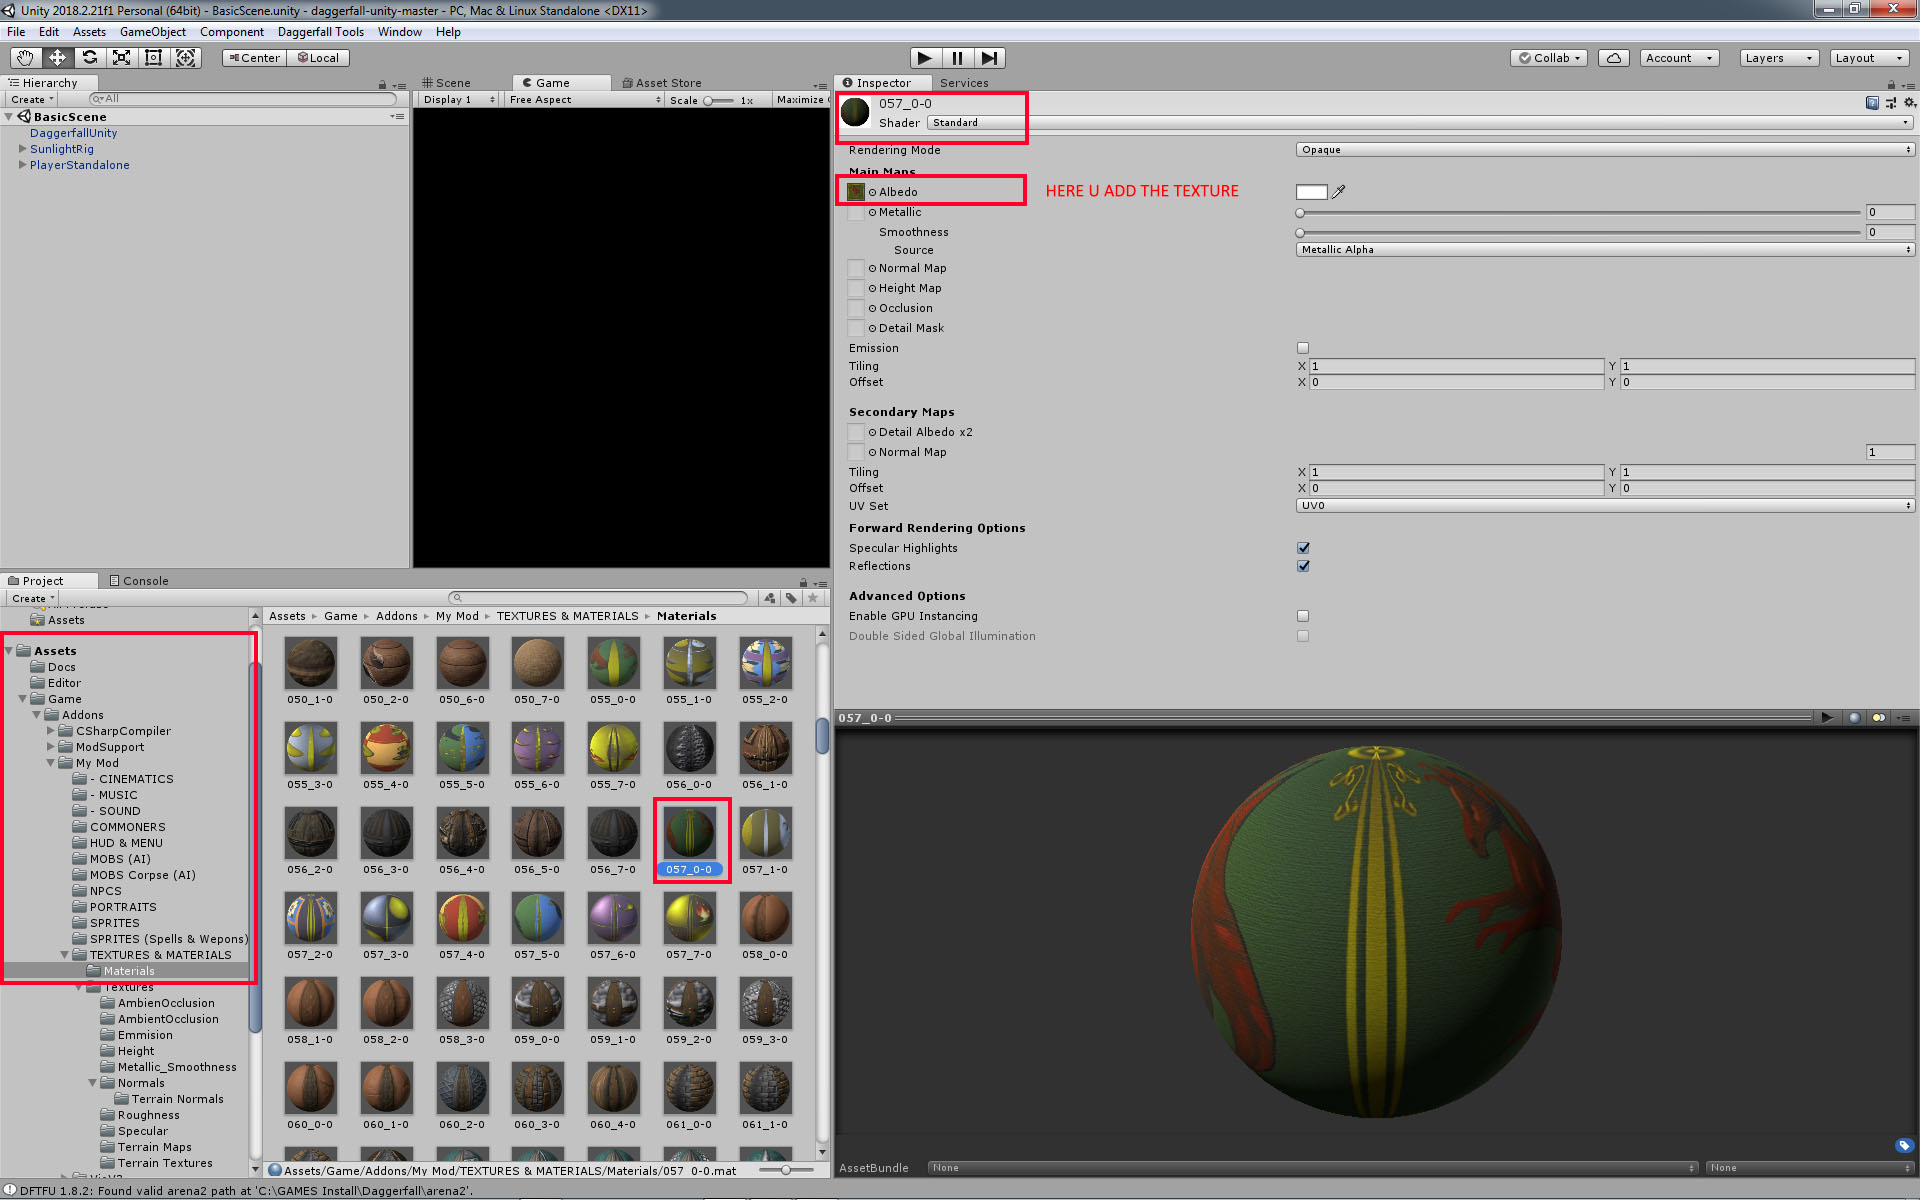1920x1200 pixels.
Task: Click the favorites star in Project toolbar
Action: (x=813, y=598)
